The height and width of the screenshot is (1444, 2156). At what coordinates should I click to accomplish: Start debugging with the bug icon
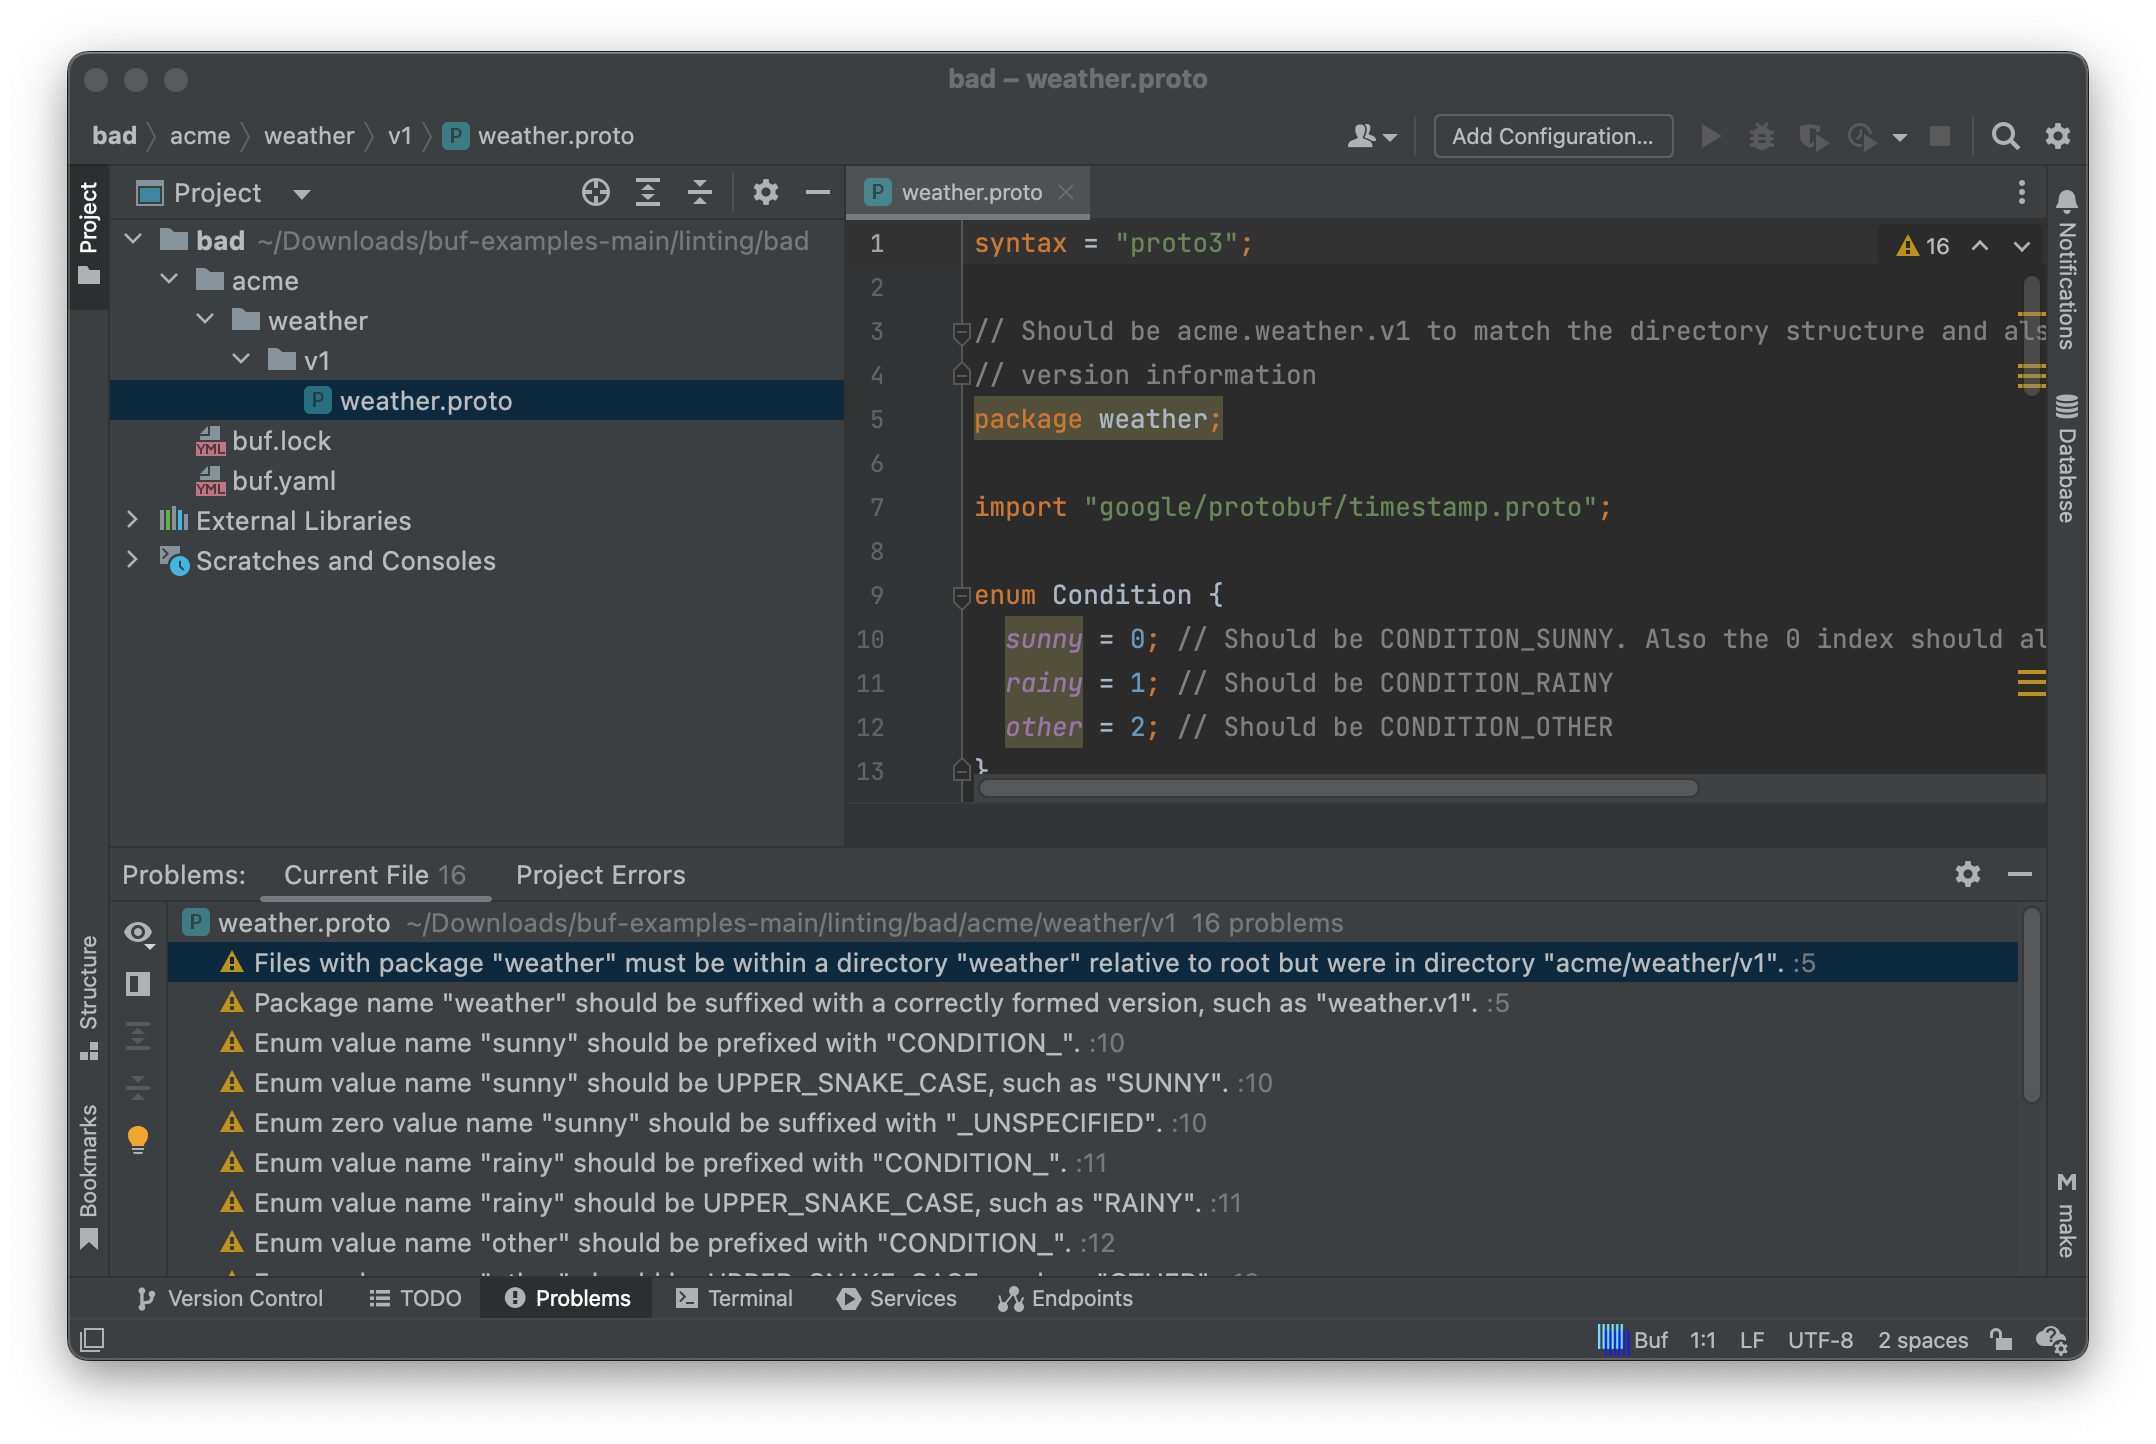tap(1761, 136)
